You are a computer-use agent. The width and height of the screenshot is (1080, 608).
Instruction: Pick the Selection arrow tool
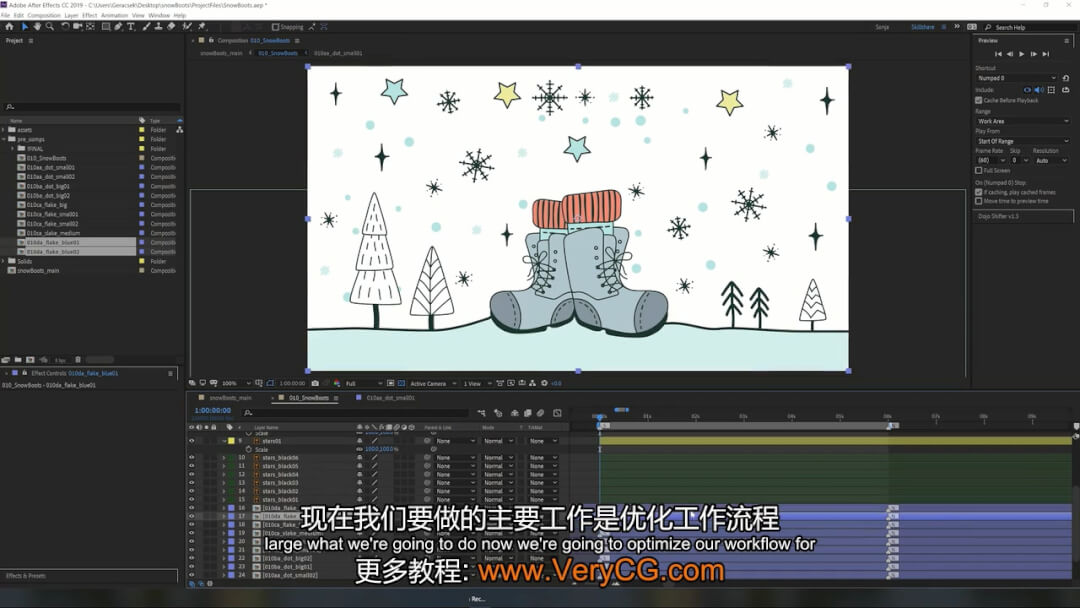25,27
